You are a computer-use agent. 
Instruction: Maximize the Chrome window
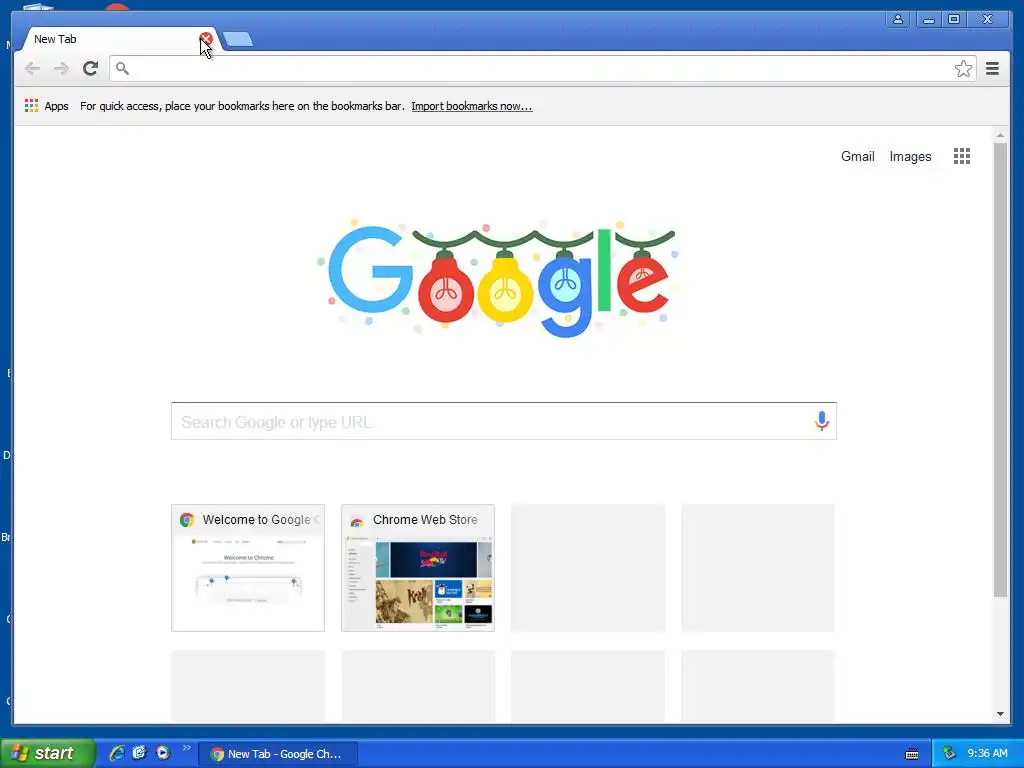[x=953, y=19]
